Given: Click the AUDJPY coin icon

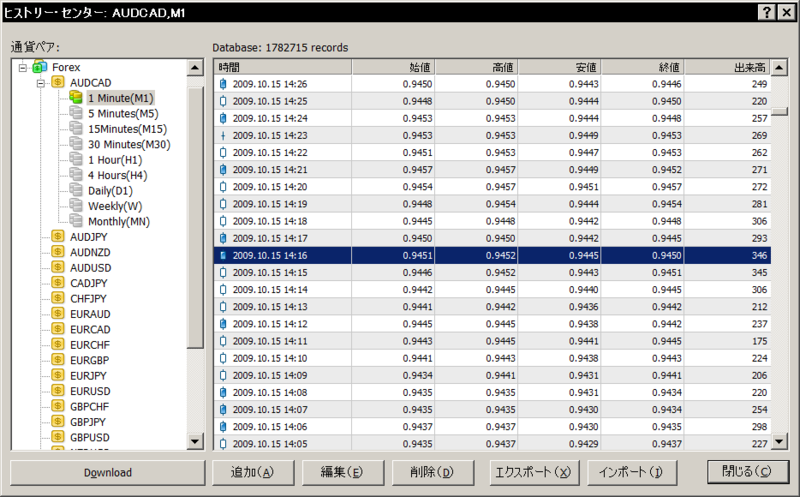Looking at the screenshot, I should point(58,236).
